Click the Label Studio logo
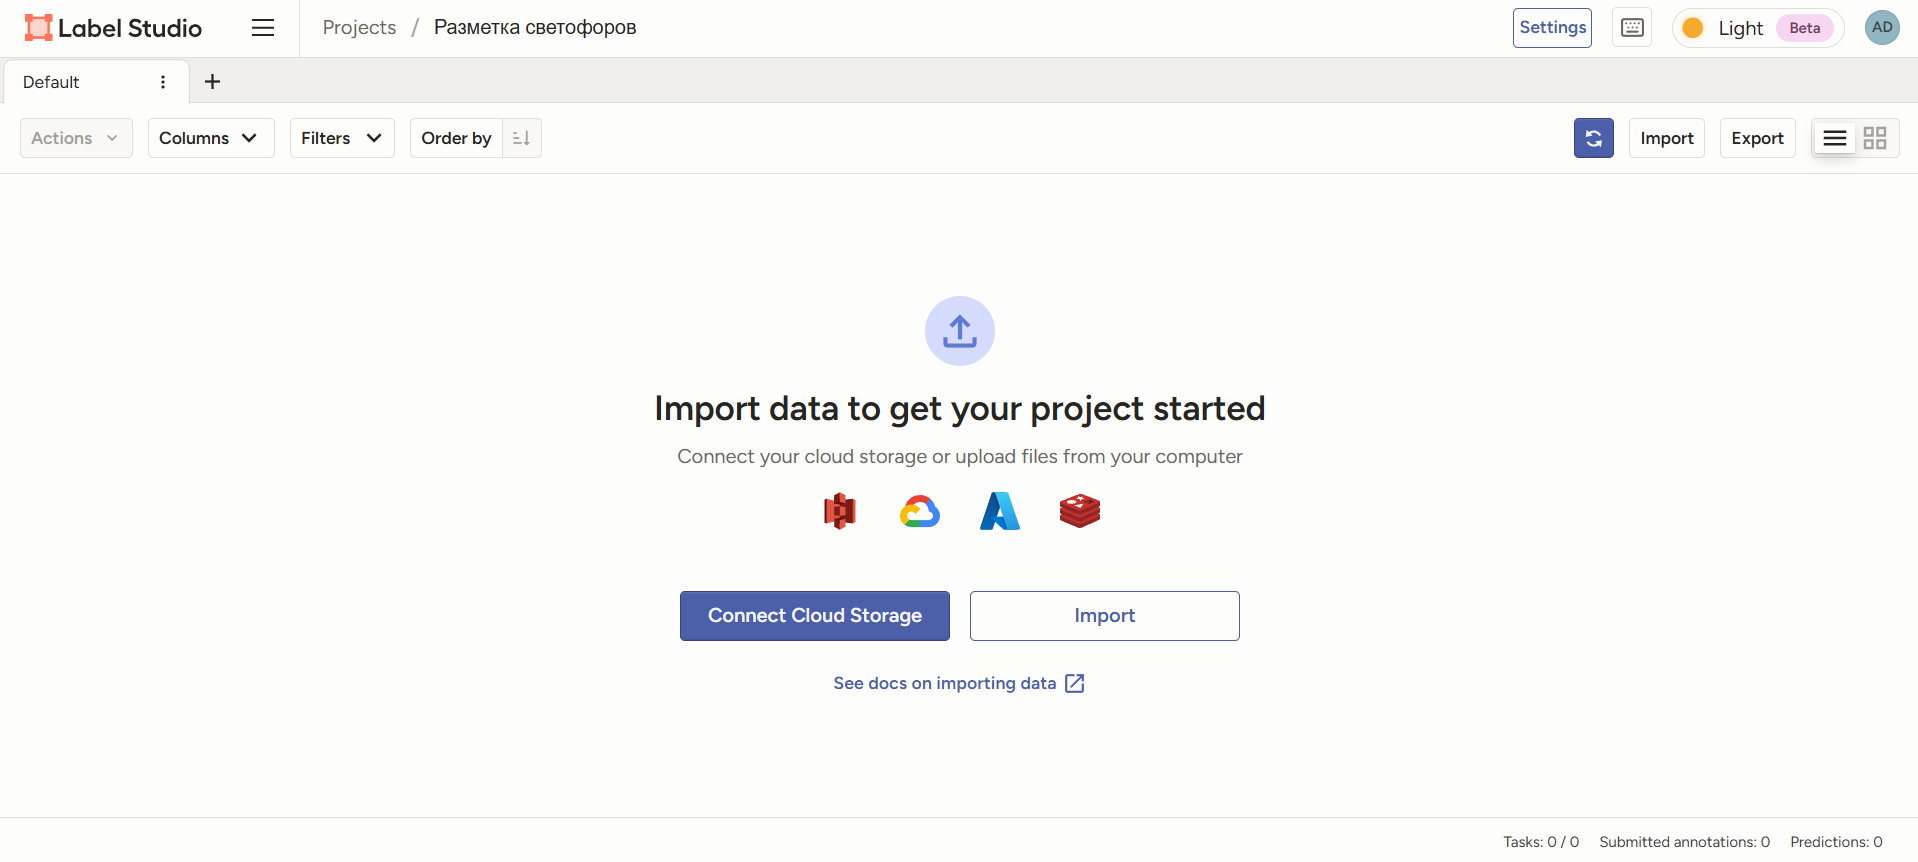This screenshot has width=1918, height=862. click(113, 28)
